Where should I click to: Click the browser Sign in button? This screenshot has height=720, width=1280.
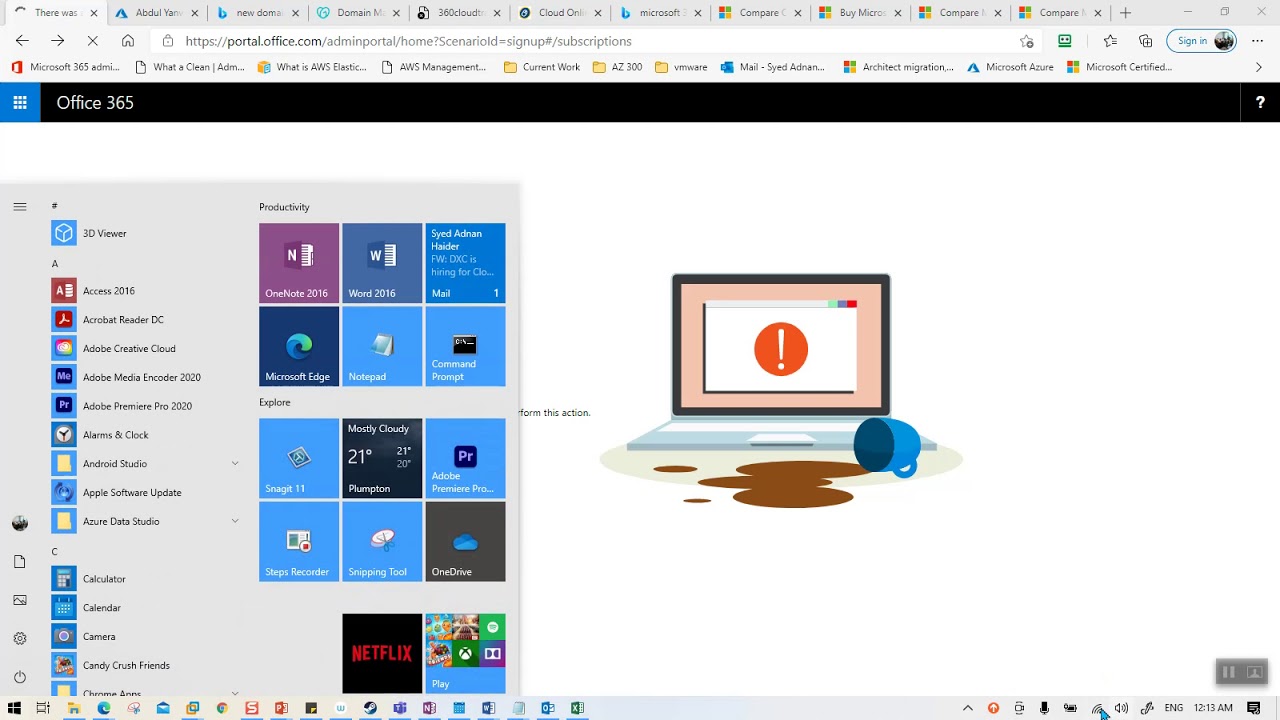tap(1201, 41)
